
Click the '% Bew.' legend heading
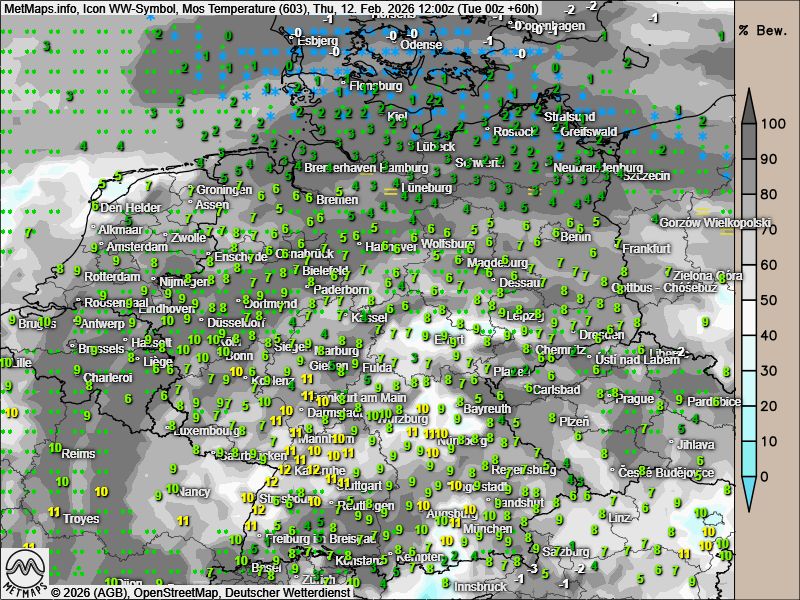pos(767,29)
